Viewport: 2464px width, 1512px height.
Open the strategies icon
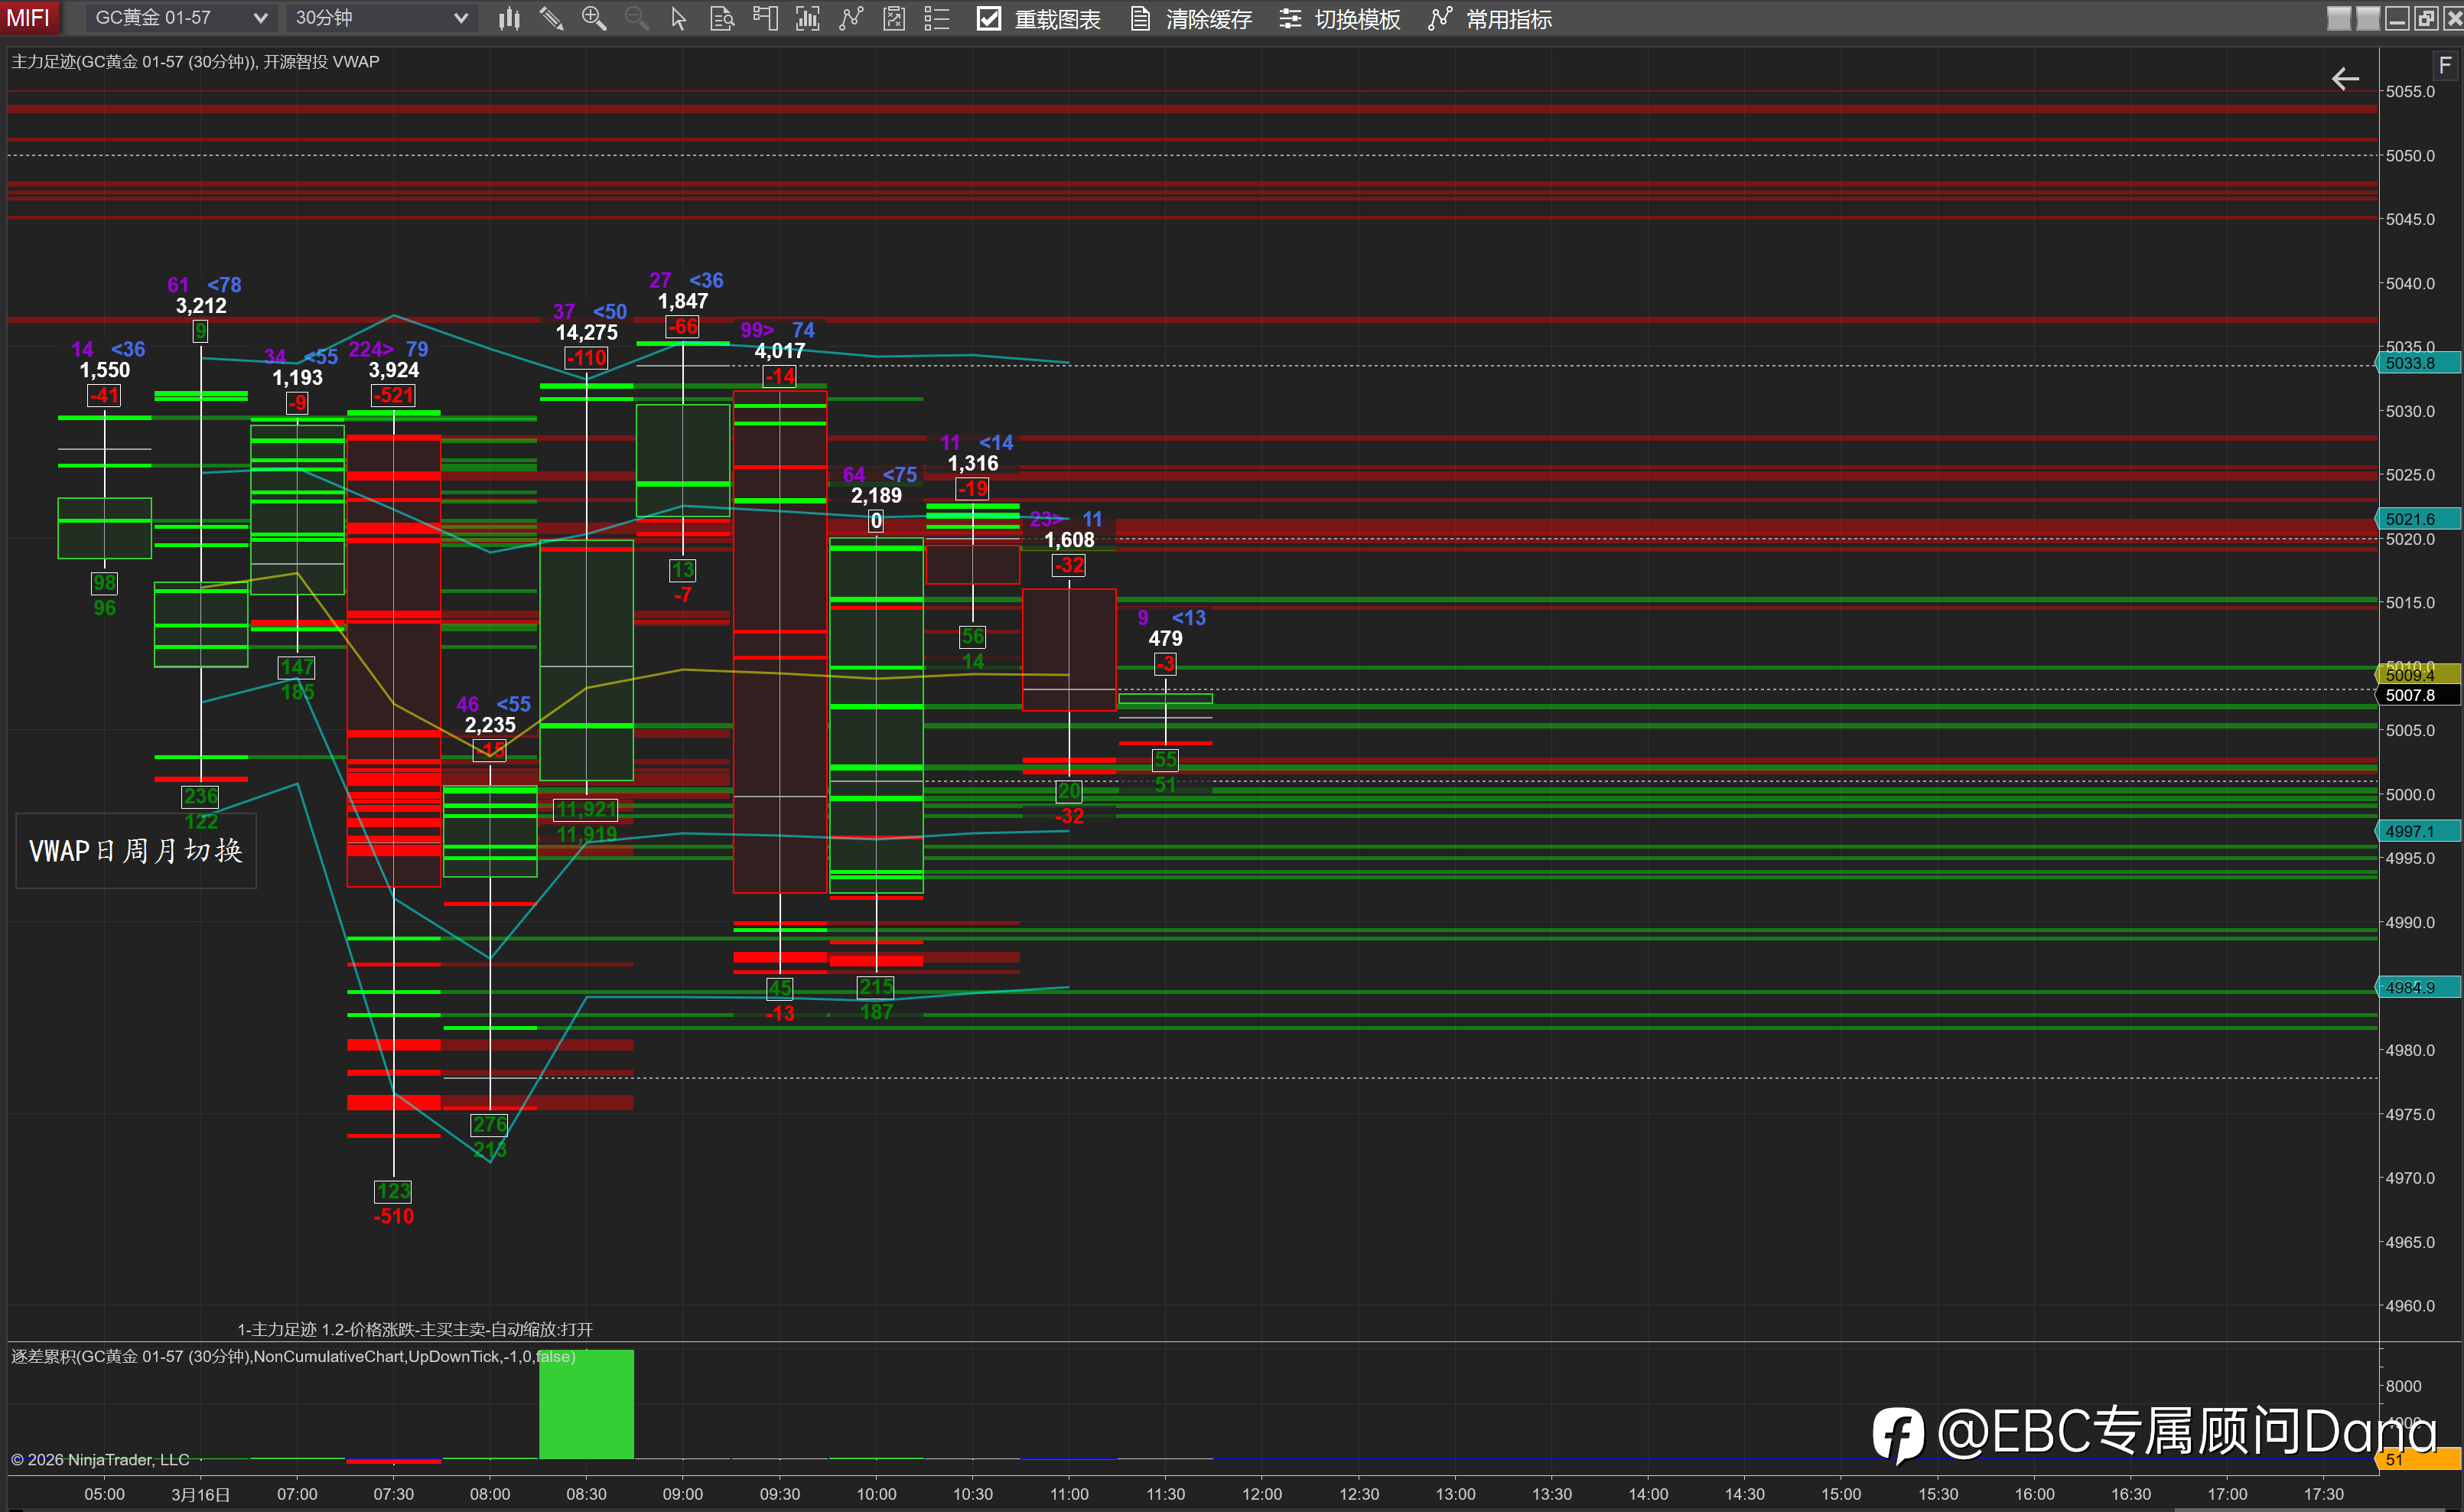pos(894,18)
